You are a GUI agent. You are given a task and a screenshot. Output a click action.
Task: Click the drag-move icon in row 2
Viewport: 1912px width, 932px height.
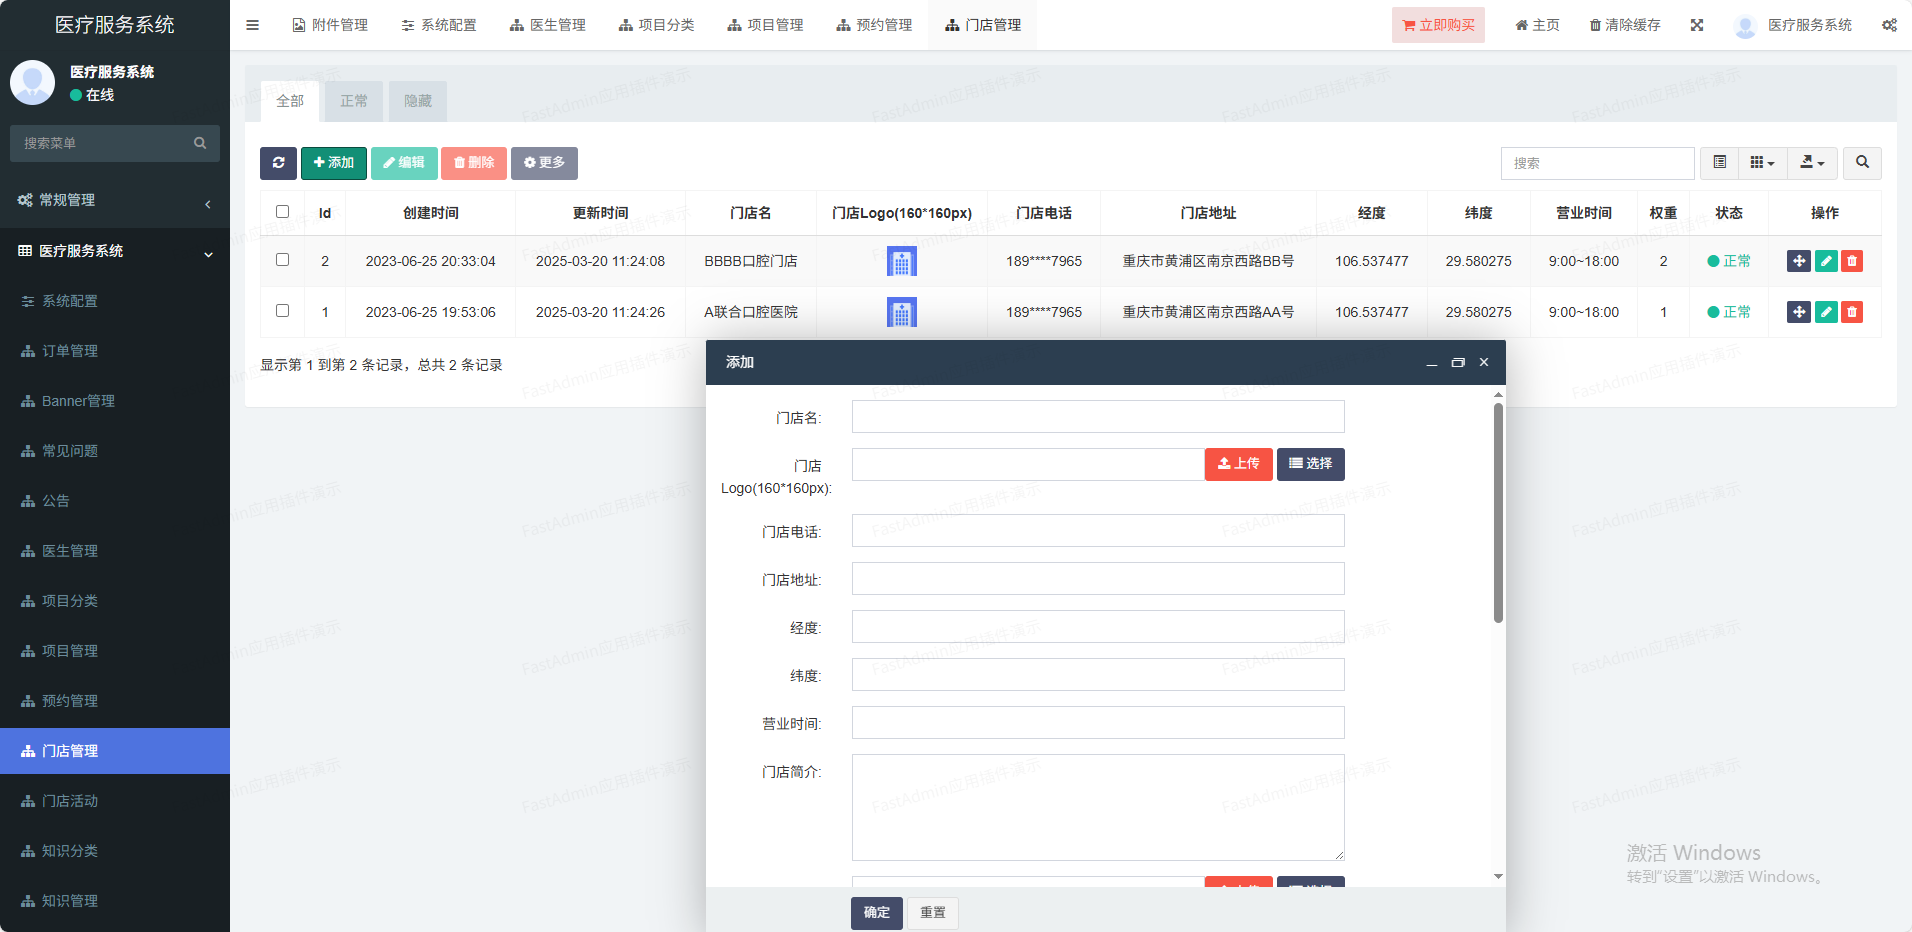tap(1798, 312)
